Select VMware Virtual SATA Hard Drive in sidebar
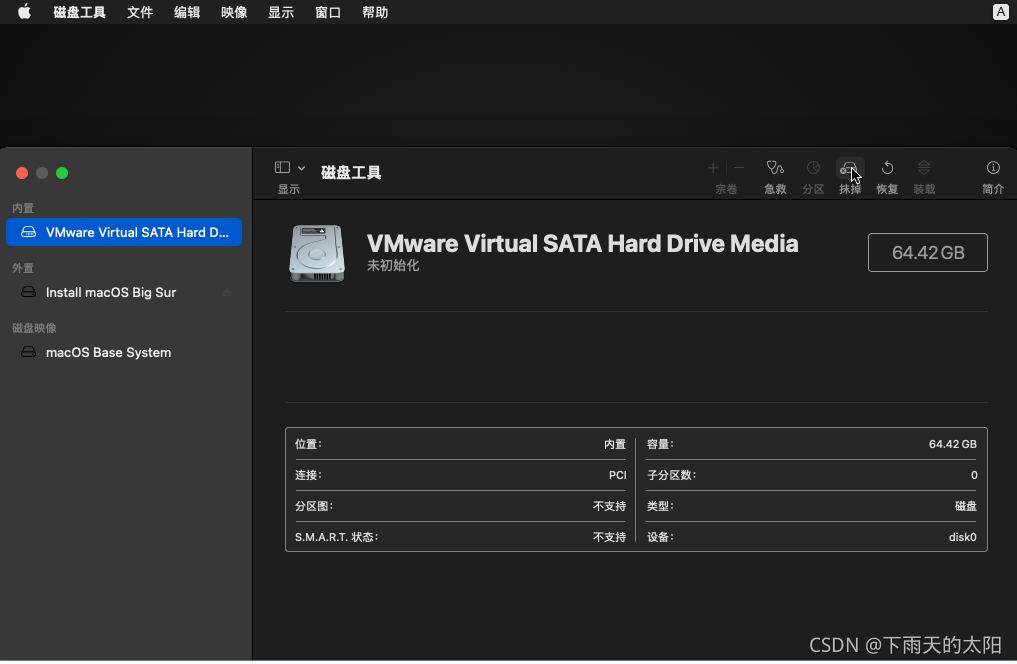The width and height of the screenshot is (1017, 664). click(124, 232)
